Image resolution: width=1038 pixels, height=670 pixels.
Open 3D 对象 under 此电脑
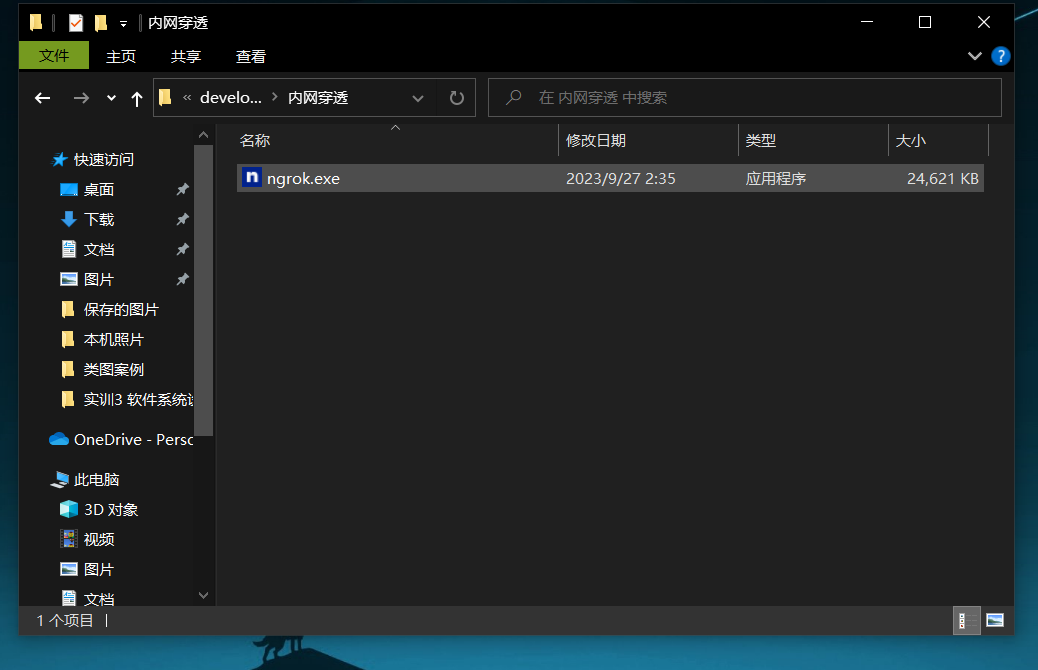[111, 510]
